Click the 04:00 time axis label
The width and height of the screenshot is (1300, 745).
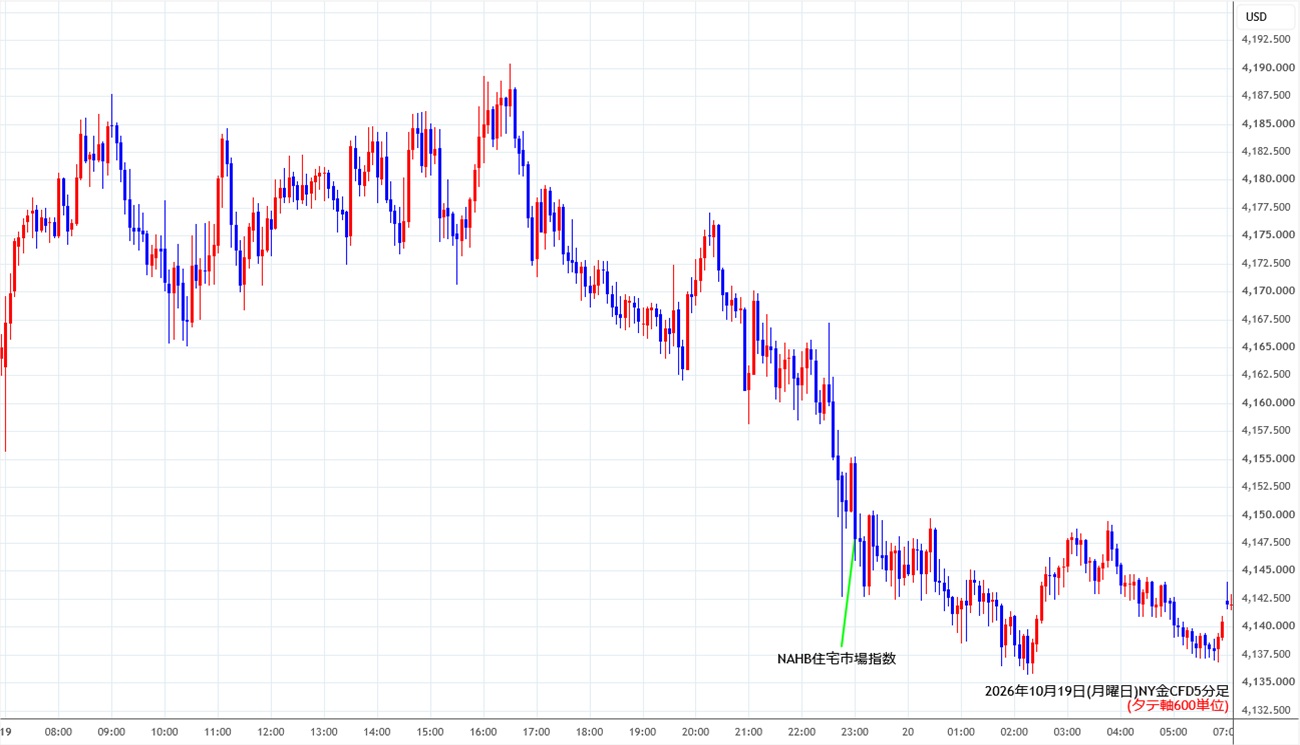(x=1120, y=732)
